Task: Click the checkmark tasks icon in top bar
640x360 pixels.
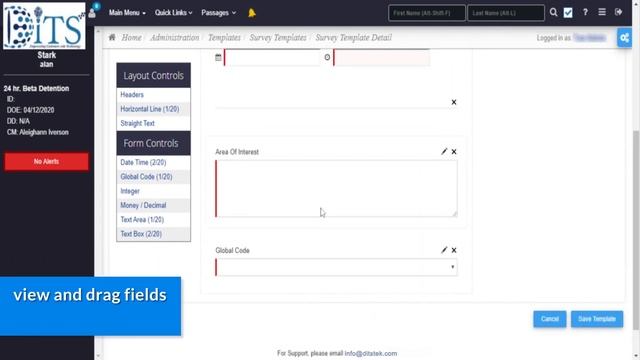Action: tap(568, 13)
